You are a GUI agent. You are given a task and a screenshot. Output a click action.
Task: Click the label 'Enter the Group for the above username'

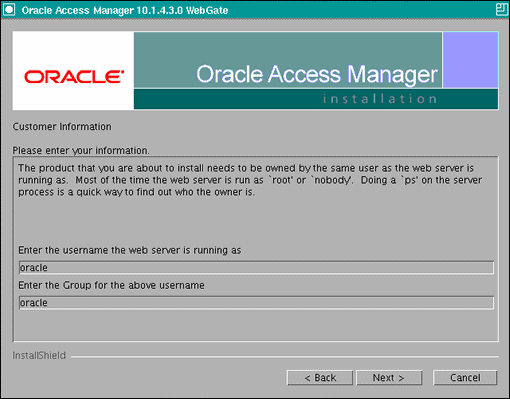(x=111, y=285)
